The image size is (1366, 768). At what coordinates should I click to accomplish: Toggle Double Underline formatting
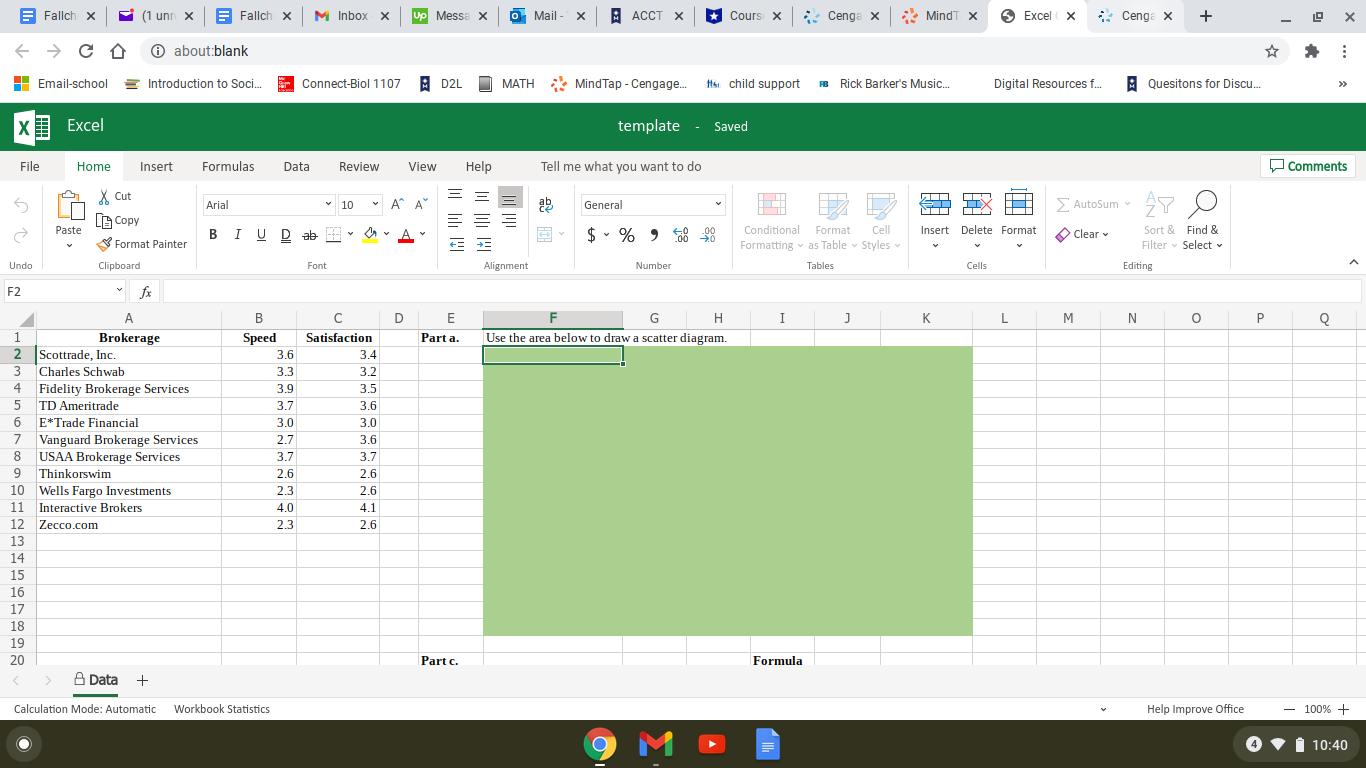pos(285,234)
